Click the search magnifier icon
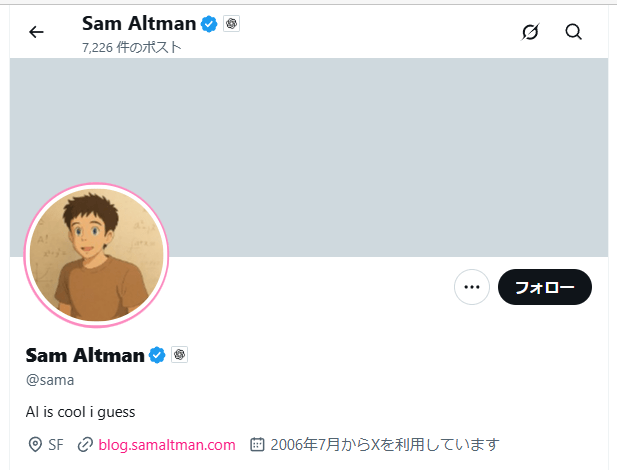617x470 pixels. [573, 32]
